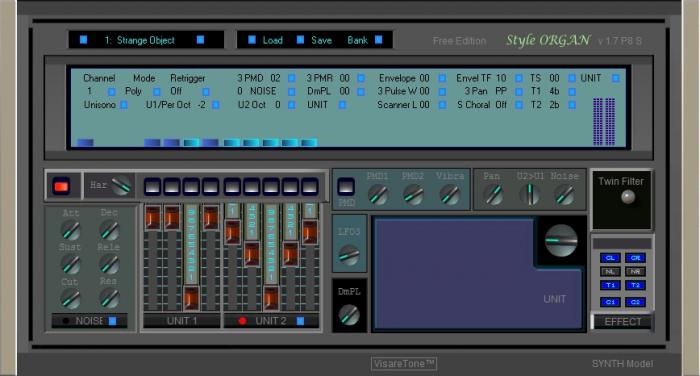Screen dimensions: 700x376
Task: Change the Envelope 00 square
Action: click(x=442, y=79)
